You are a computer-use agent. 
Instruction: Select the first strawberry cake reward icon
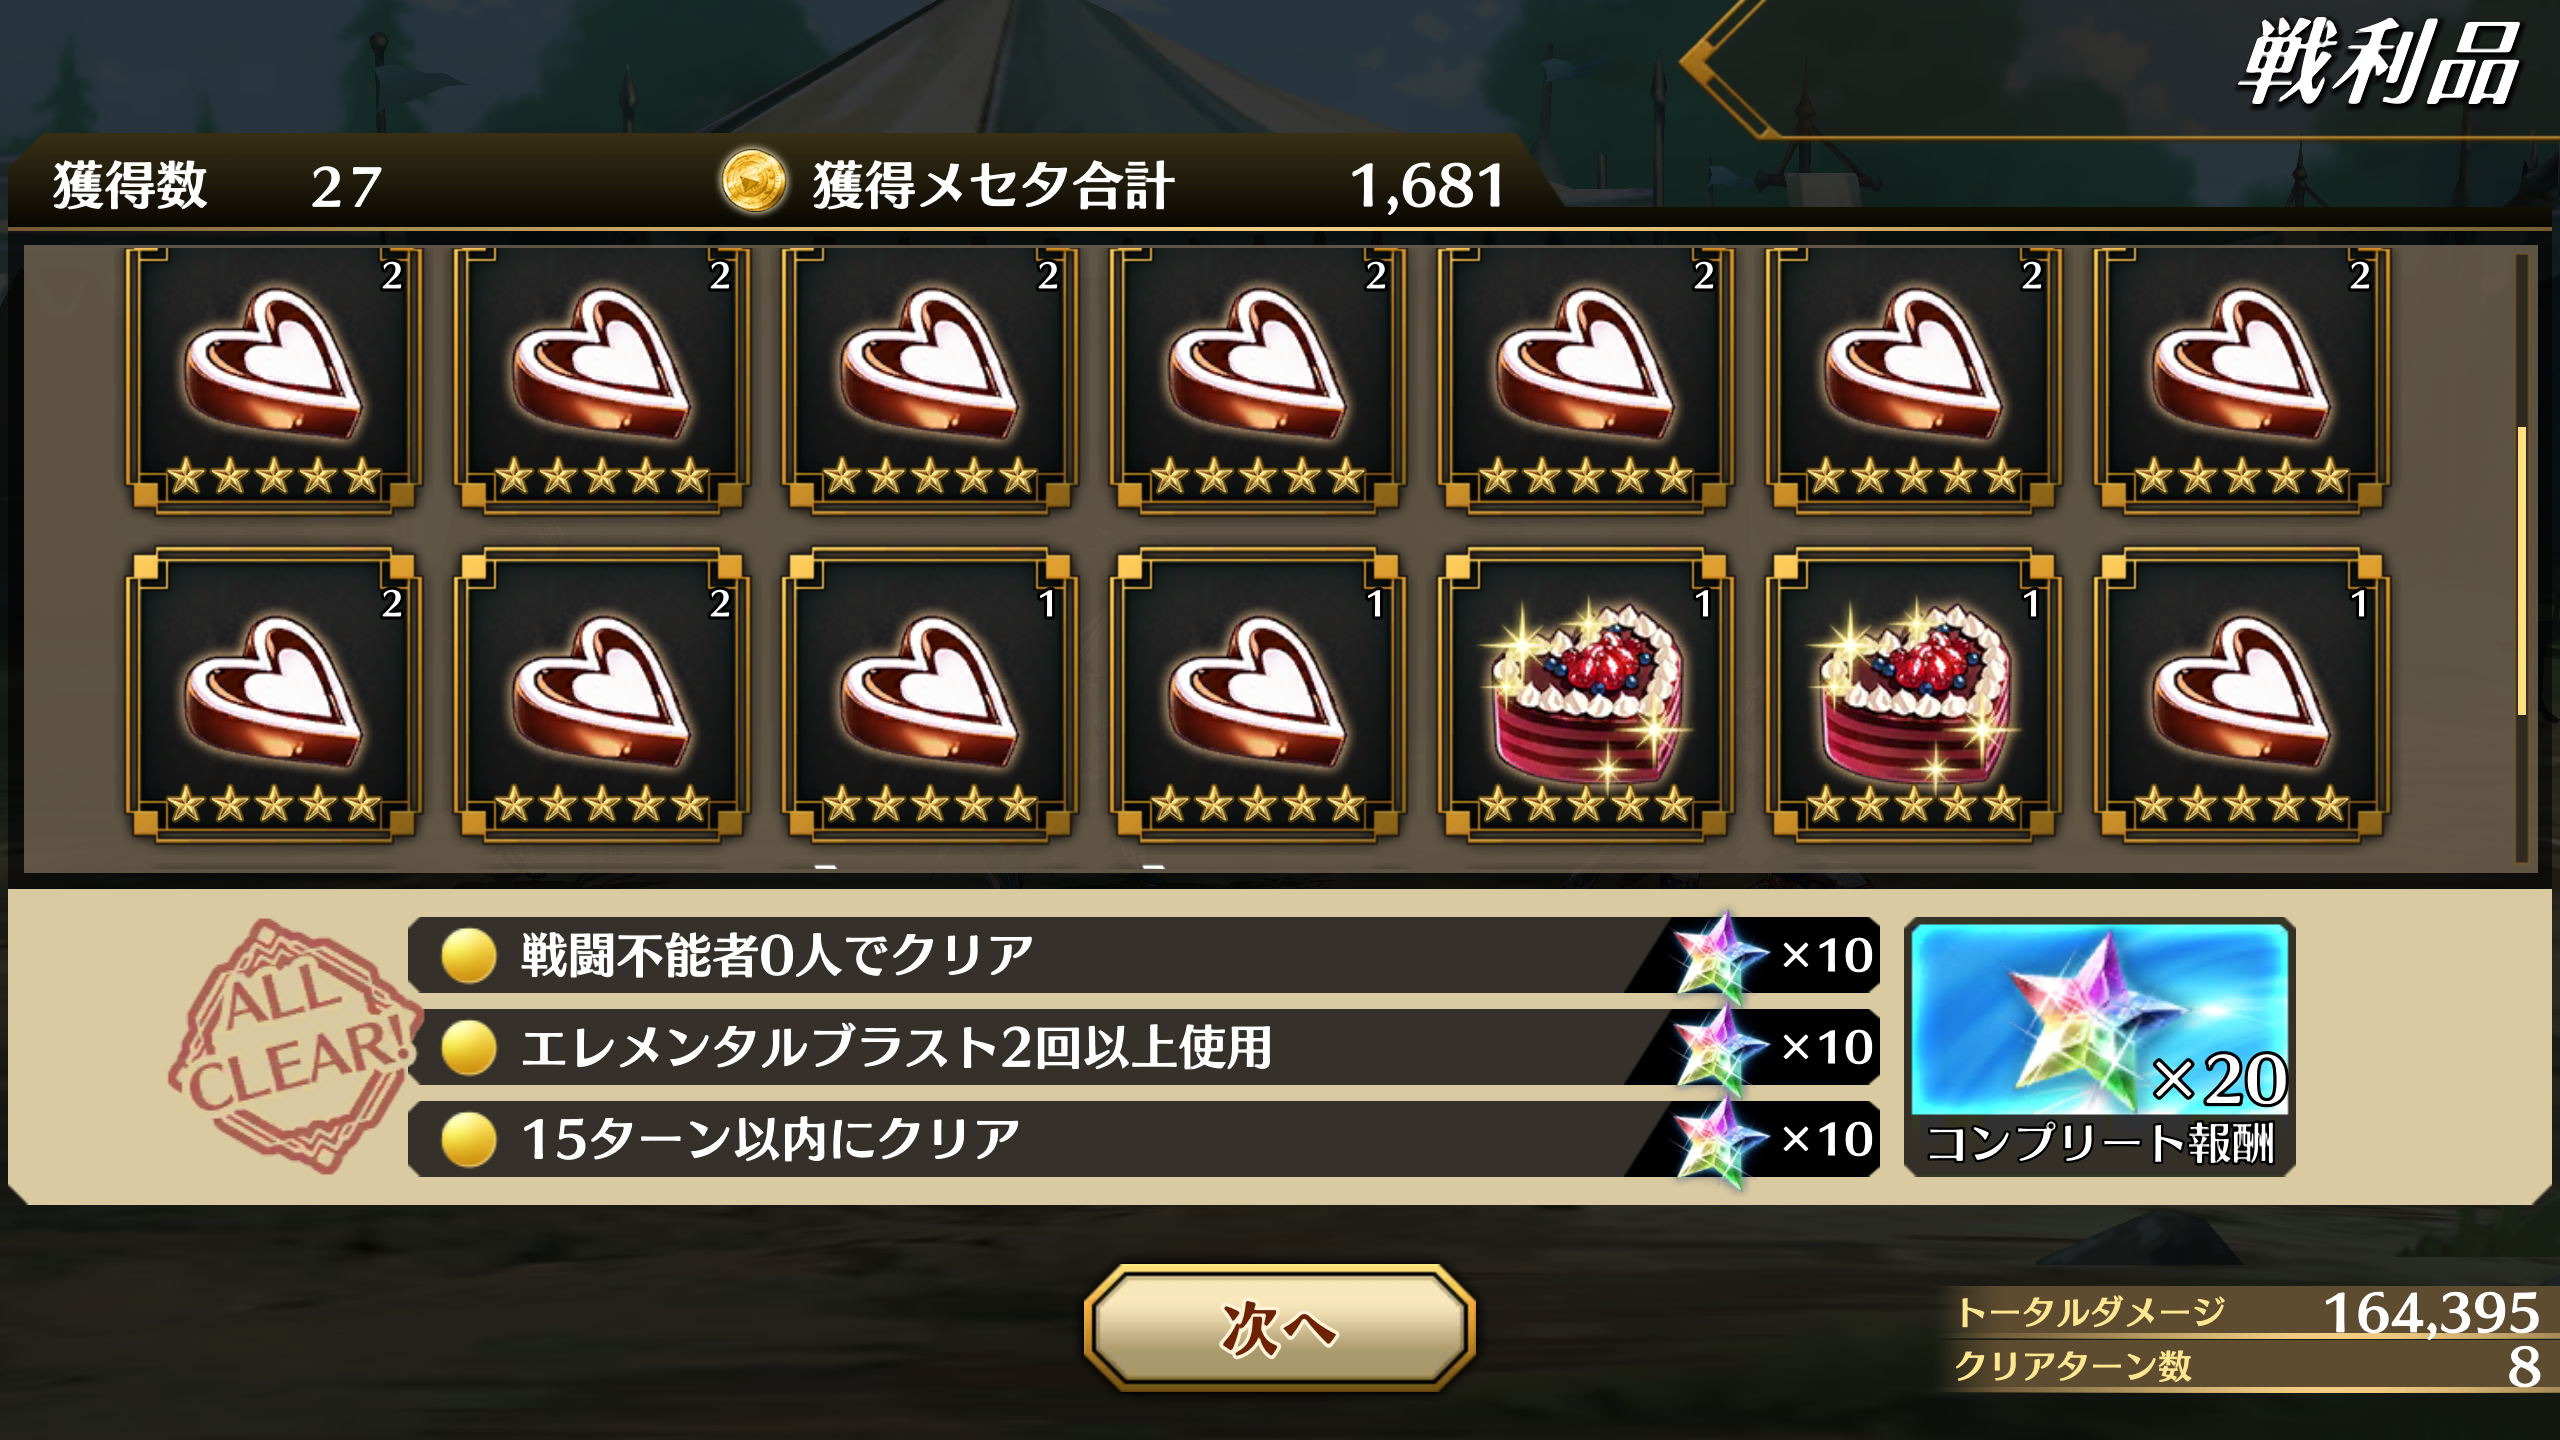tap(1585, 694)
